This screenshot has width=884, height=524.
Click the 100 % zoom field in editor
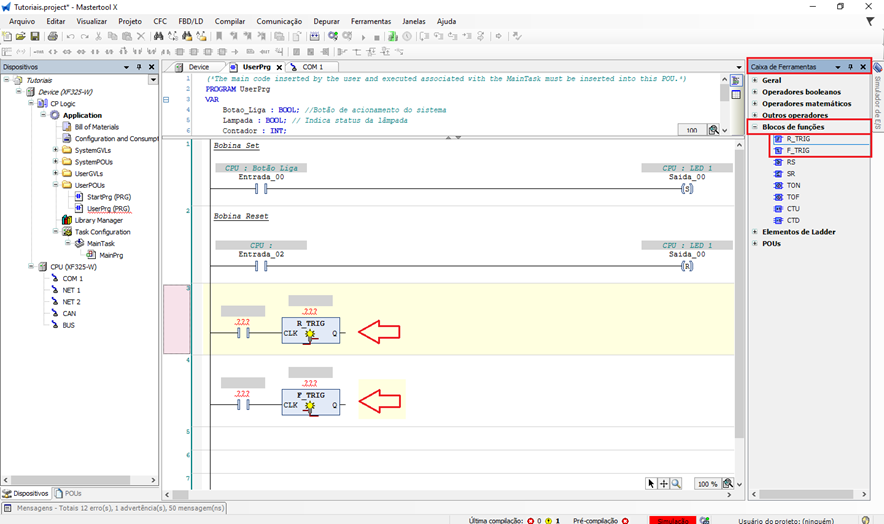[x=707, y=483]
